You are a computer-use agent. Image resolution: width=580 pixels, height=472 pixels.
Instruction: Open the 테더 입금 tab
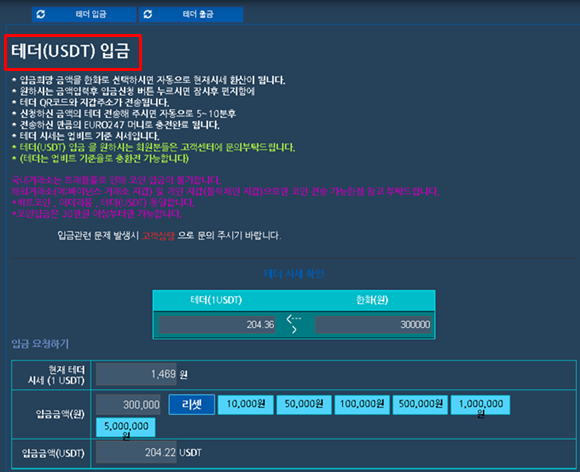point(84,14)
